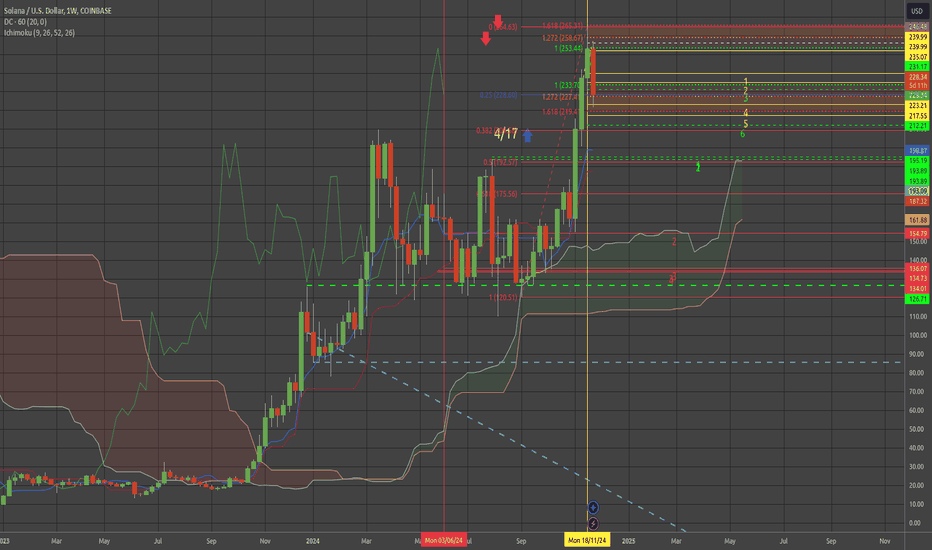Click the 50.00 tick on the price scale
The height and width of the screenshot is (550, 932).
[919, 429]
